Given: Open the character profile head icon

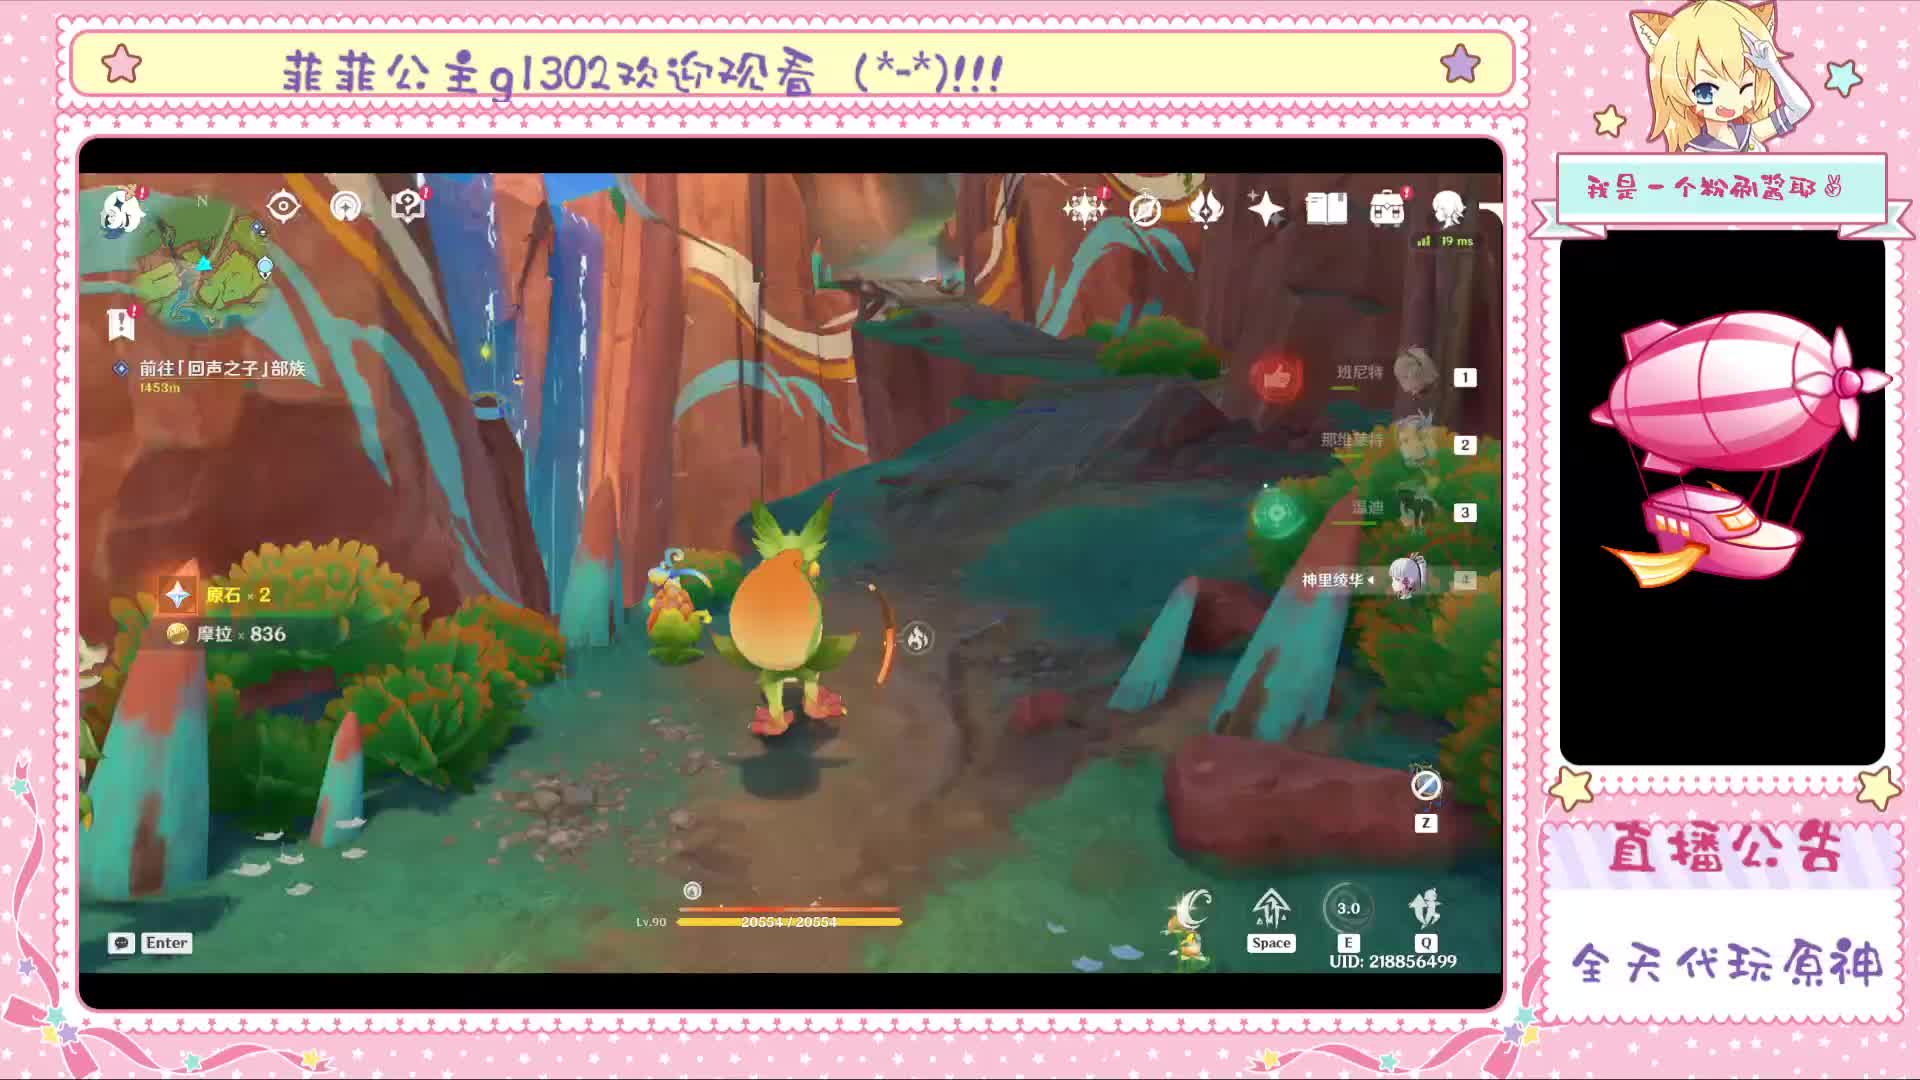Looking at the screenshot, I should click(1447, 209).
